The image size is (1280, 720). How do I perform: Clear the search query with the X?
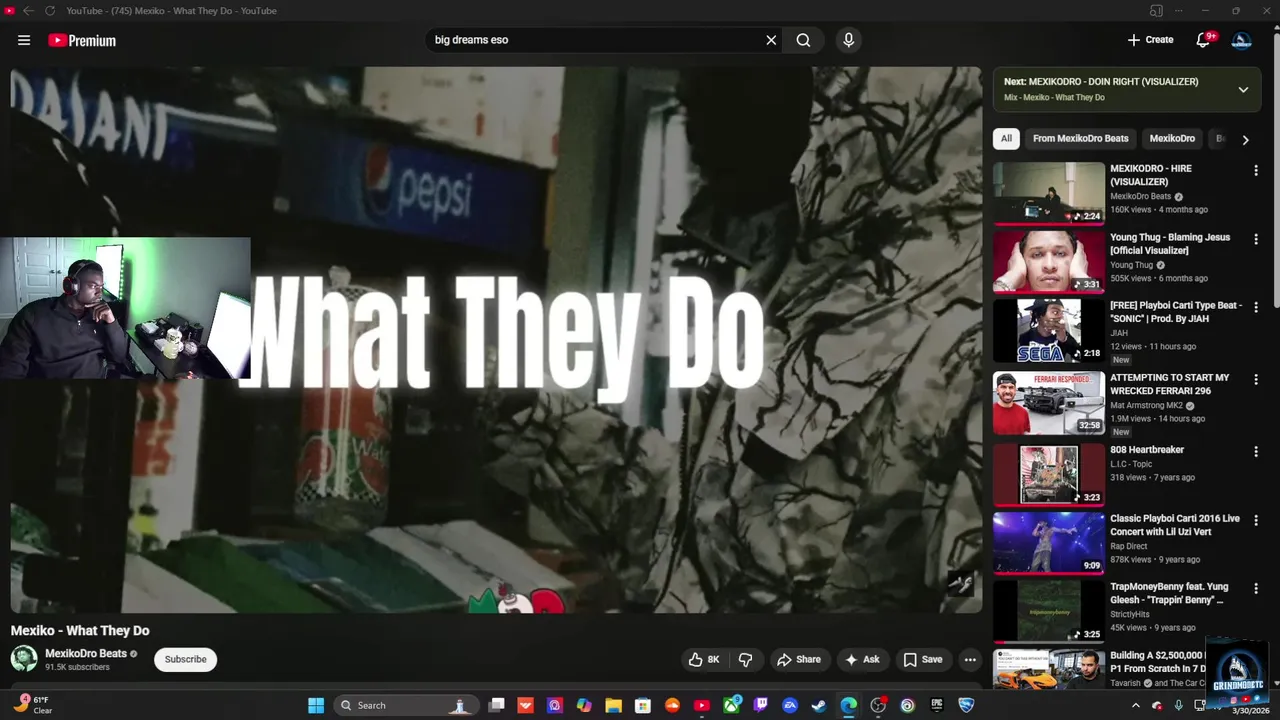771,40
